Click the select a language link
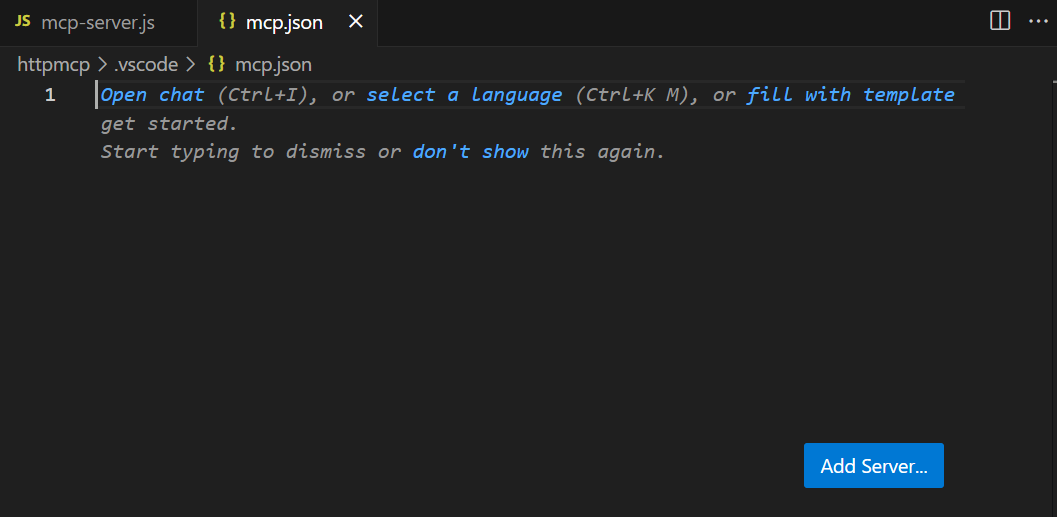 click(x=464, y=95)
